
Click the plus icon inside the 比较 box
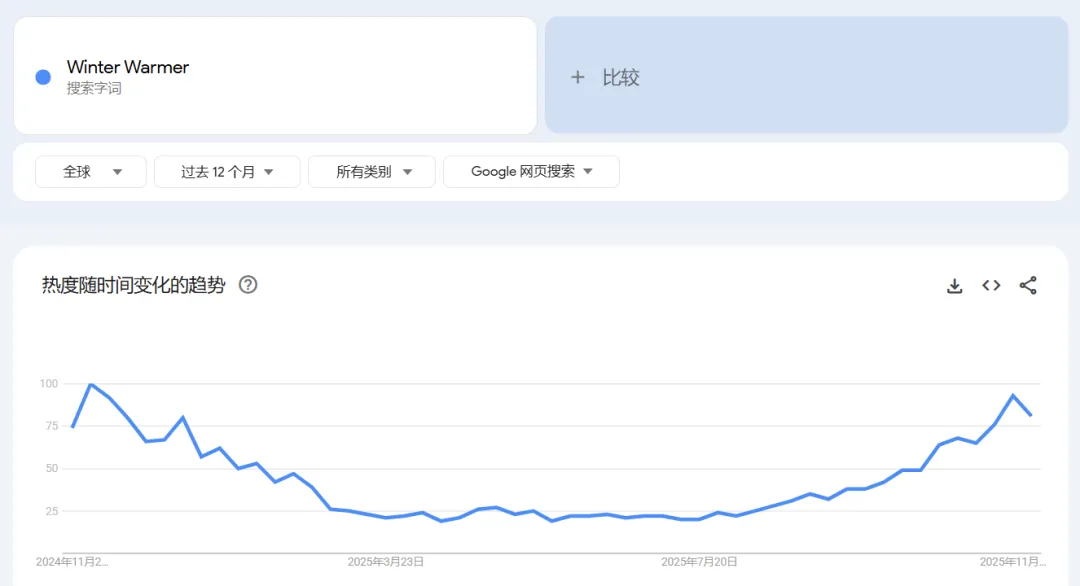[x=578, y=76]
